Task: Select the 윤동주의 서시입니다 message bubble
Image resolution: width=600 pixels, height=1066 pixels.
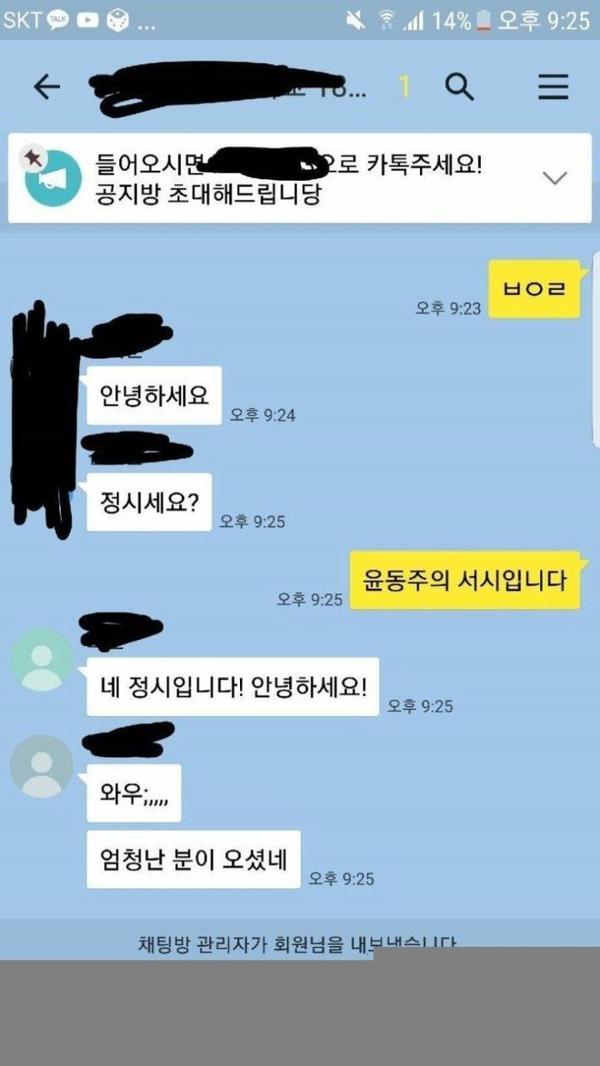Action: 465,580
